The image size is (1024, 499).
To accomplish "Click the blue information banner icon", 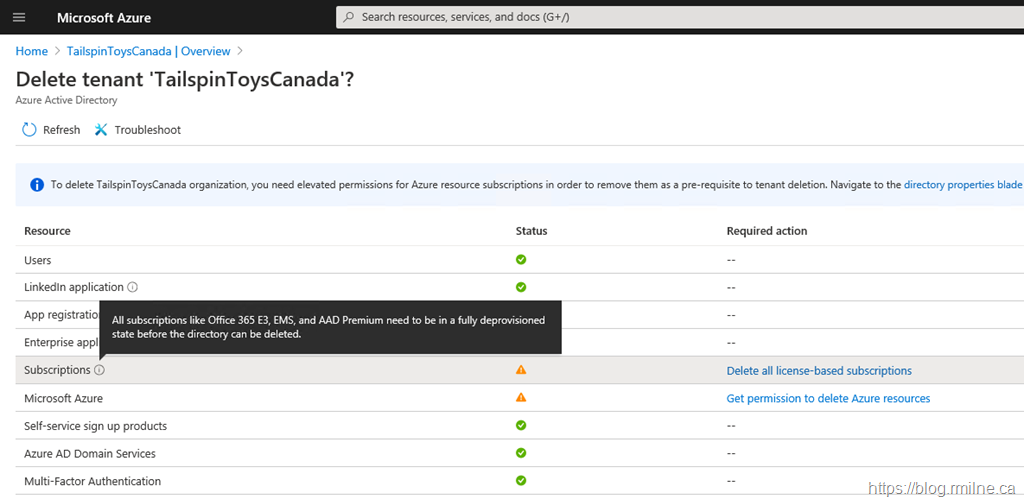I will point(37,185).
